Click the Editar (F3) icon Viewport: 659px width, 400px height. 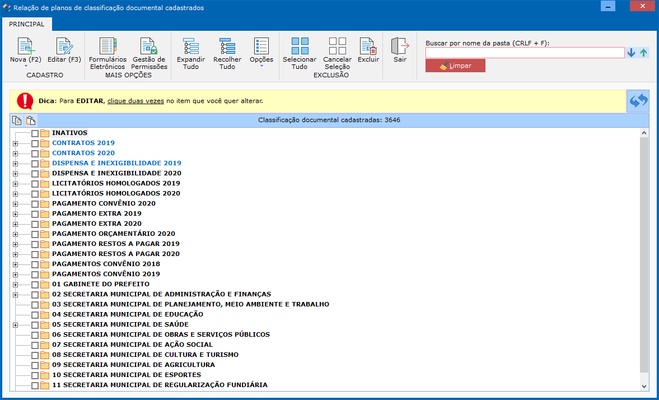[62, 46]
